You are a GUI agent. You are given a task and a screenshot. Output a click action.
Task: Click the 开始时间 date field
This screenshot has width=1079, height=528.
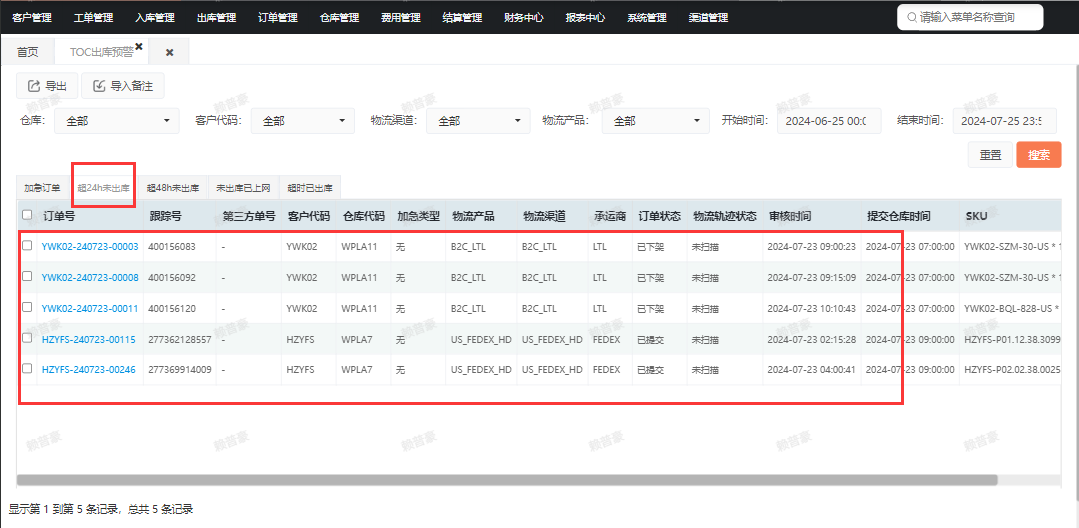pyautogui.click(x=829, y=120)
